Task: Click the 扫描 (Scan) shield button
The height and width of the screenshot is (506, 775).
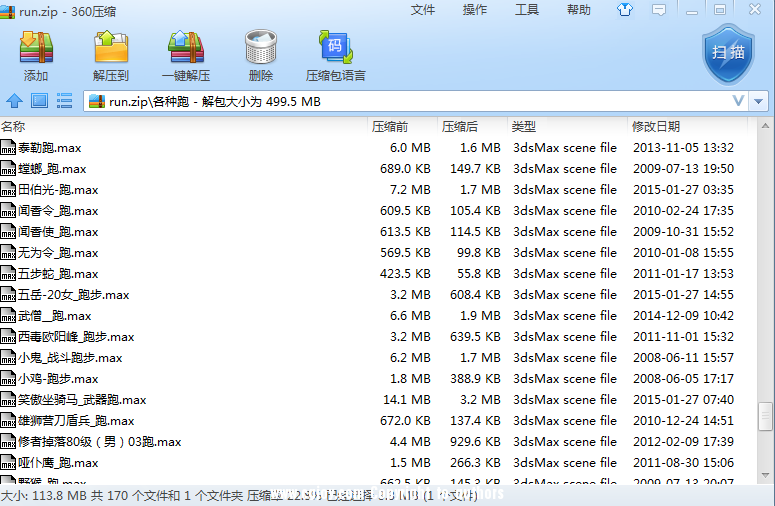Action: point(727,52)
